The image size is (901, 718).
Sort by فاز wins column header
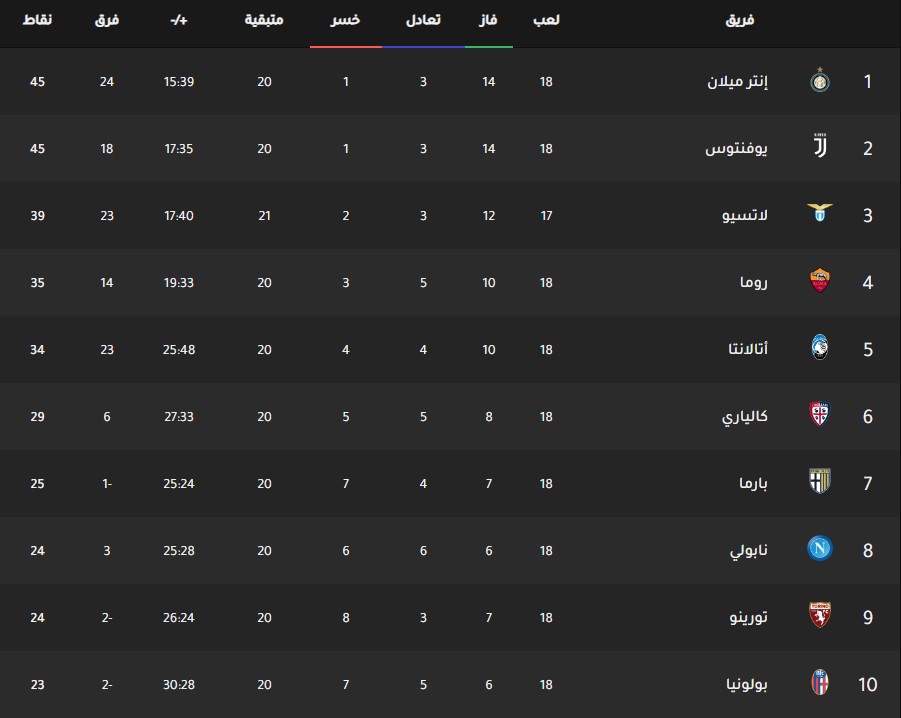[489, 20]
